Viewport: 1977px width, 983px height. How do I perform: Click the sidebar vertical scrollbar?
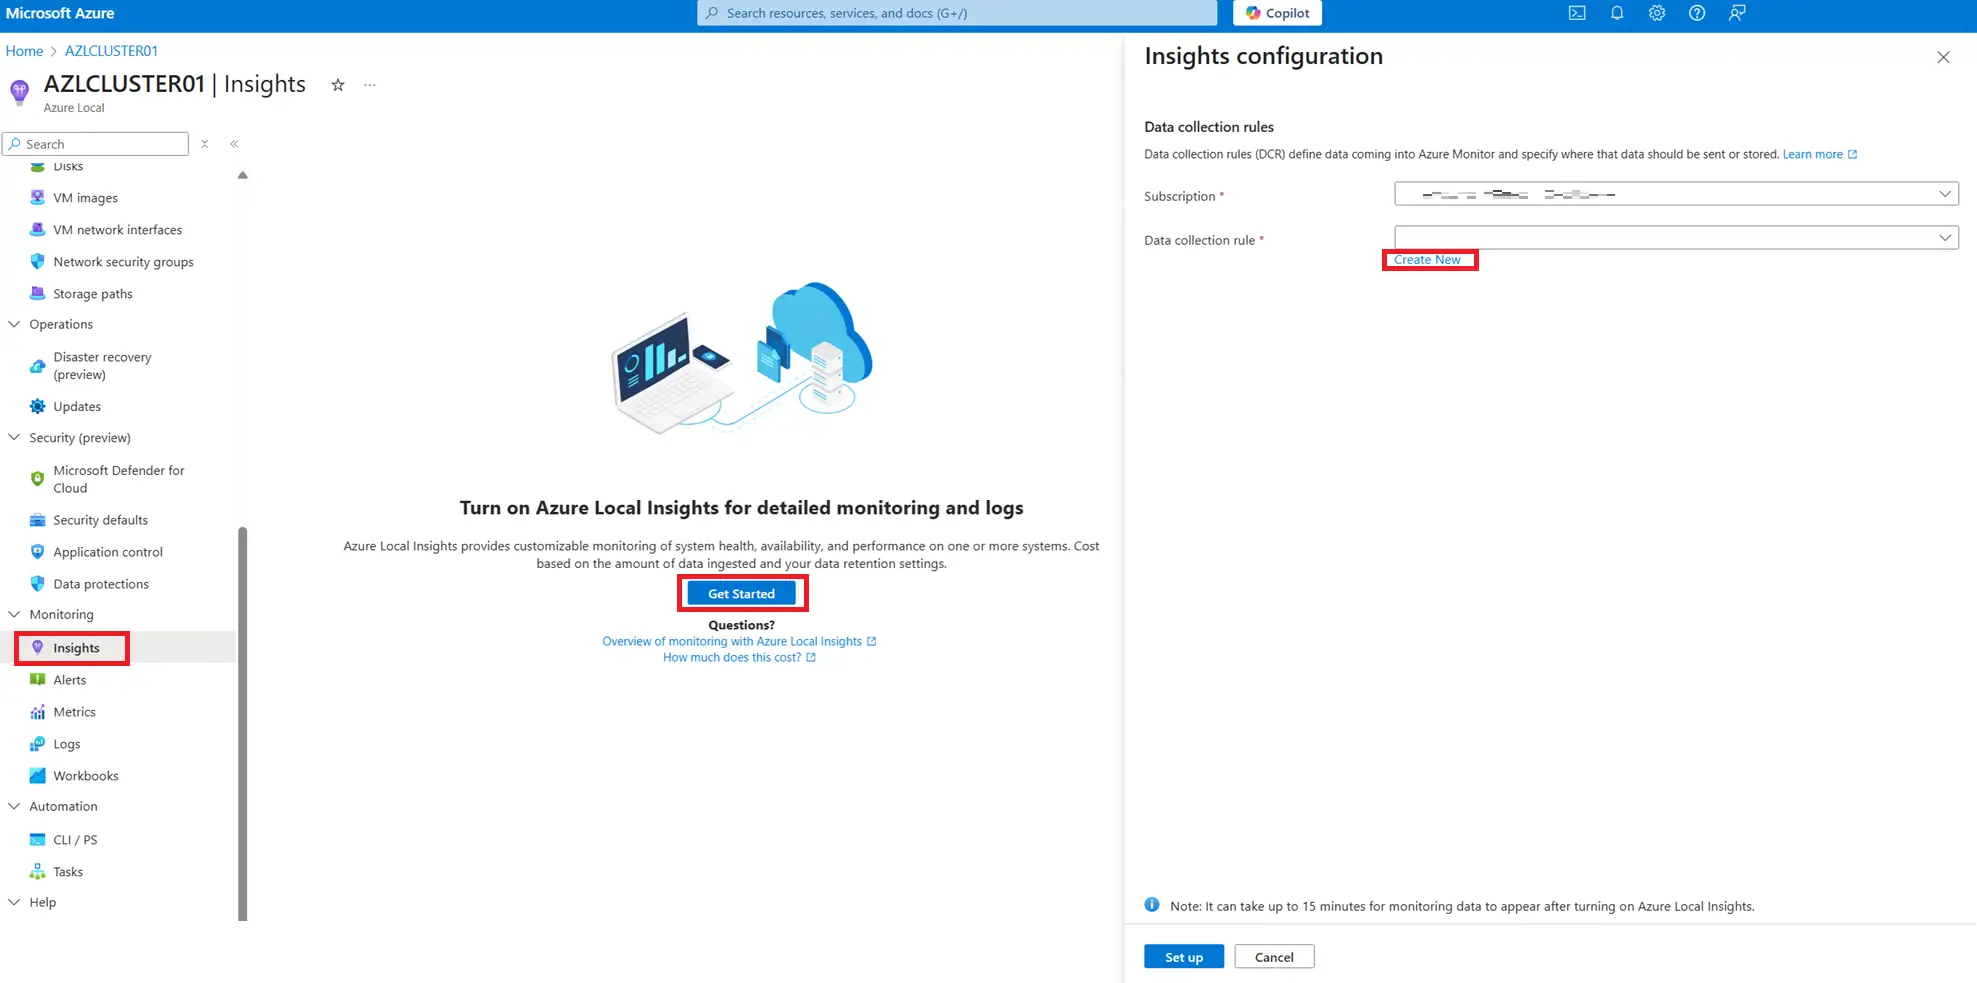coord(242,720)
